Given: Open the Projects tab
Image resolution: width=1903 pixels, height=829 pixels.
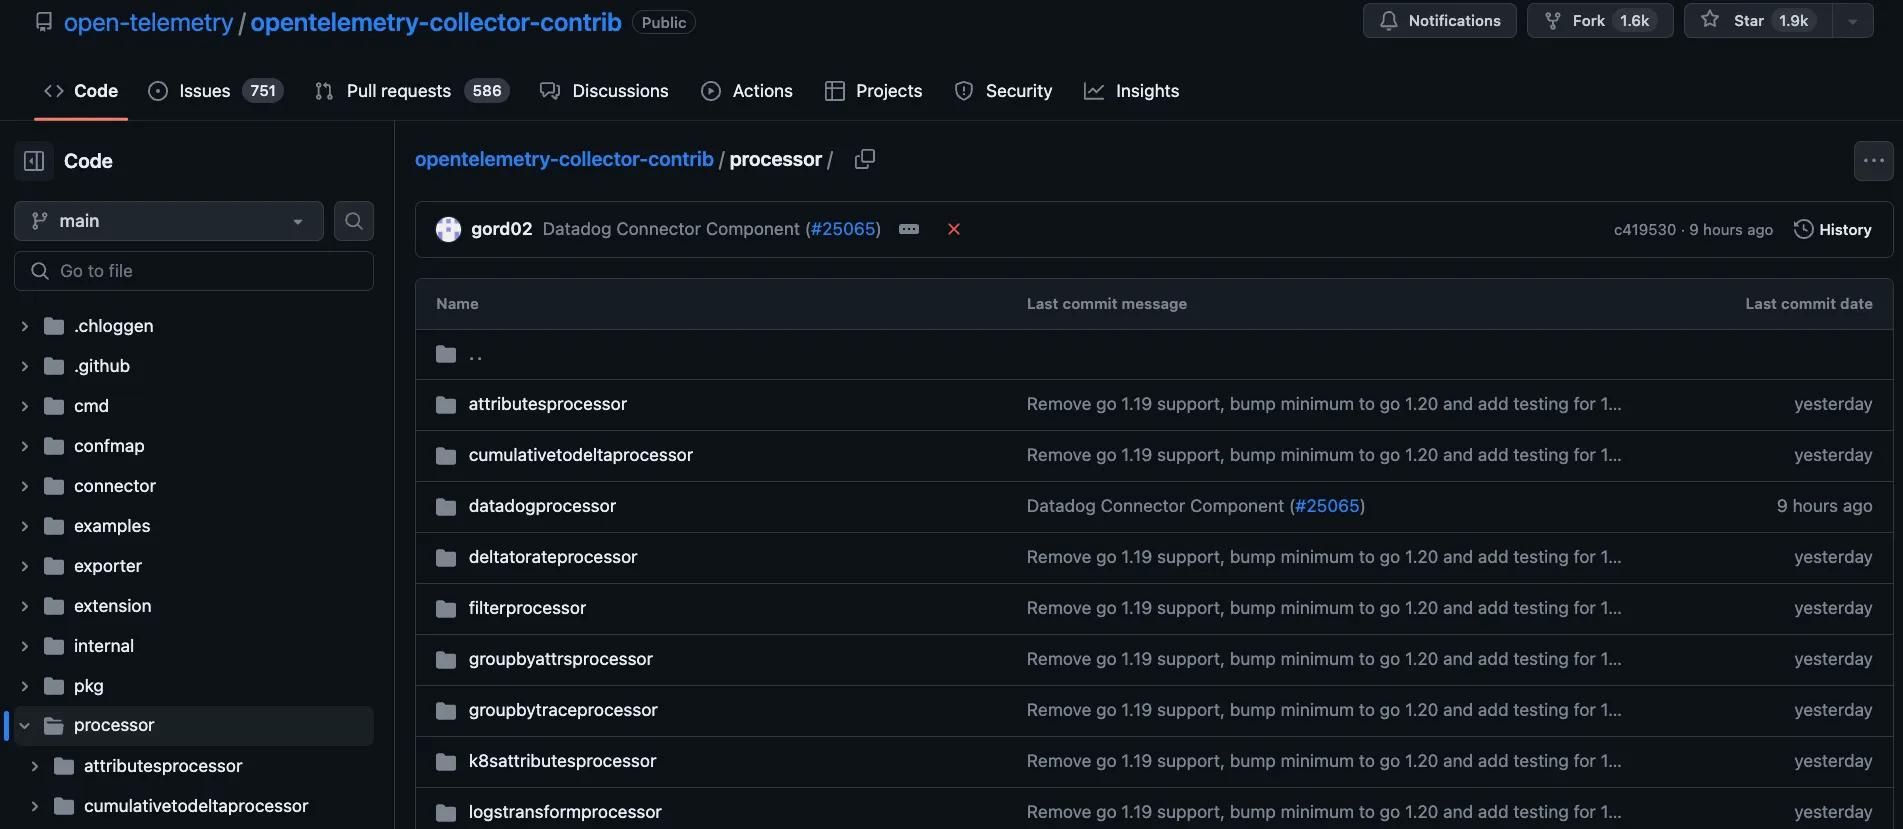Looking at the screenshot, I should (873, 91).
